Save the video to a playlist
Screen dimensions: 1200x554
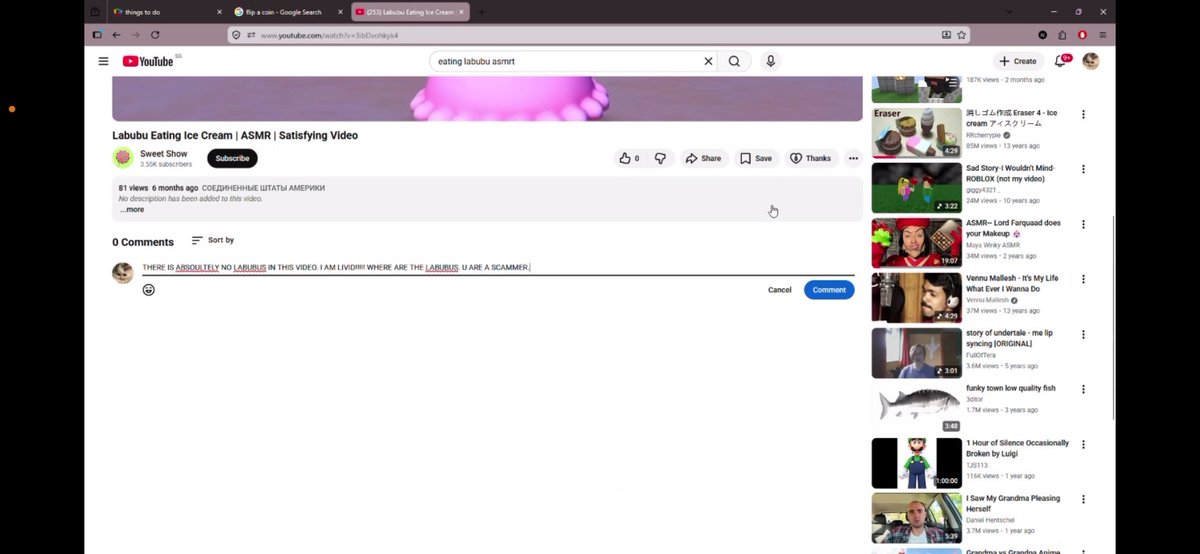pos(756,158)
